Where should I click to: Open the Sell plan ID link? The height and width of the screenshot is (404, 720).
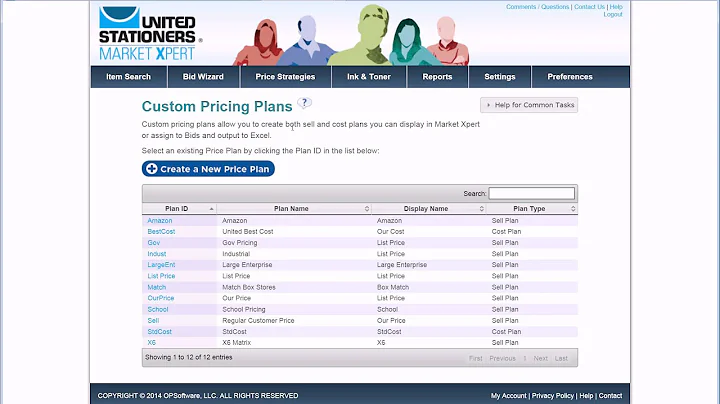pos(153,320)
